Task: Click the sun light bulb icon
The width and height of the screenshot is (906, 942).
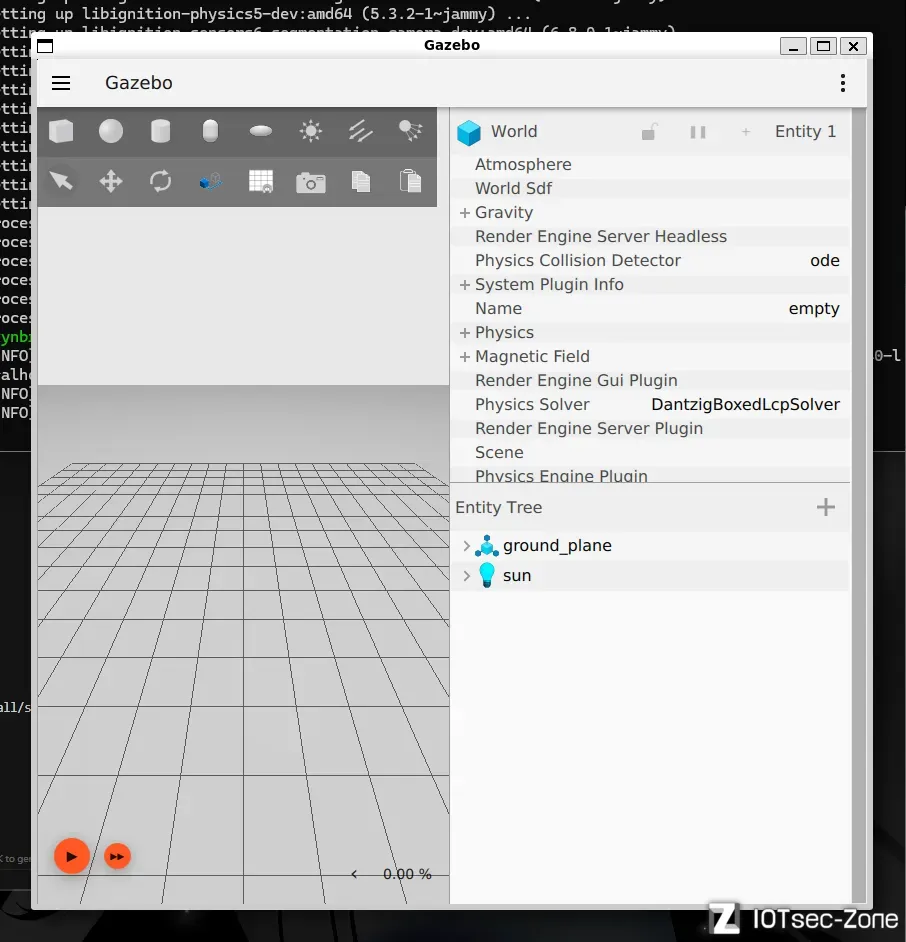Action: click(x=487, y=576)
